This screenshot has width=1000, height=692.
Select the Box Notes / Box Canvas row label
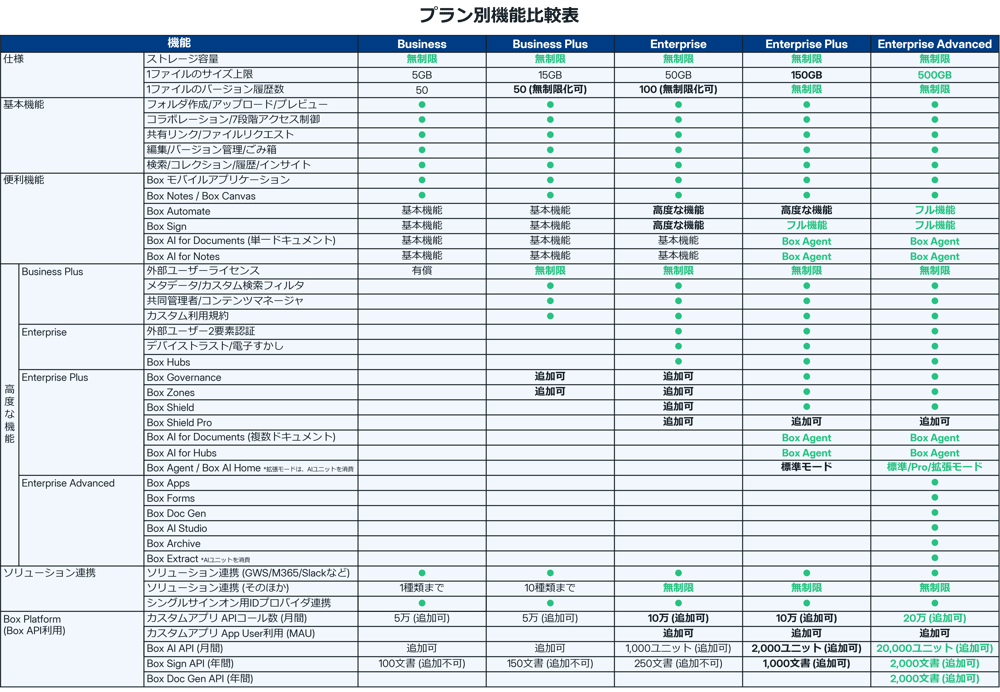tap(201, 196)
